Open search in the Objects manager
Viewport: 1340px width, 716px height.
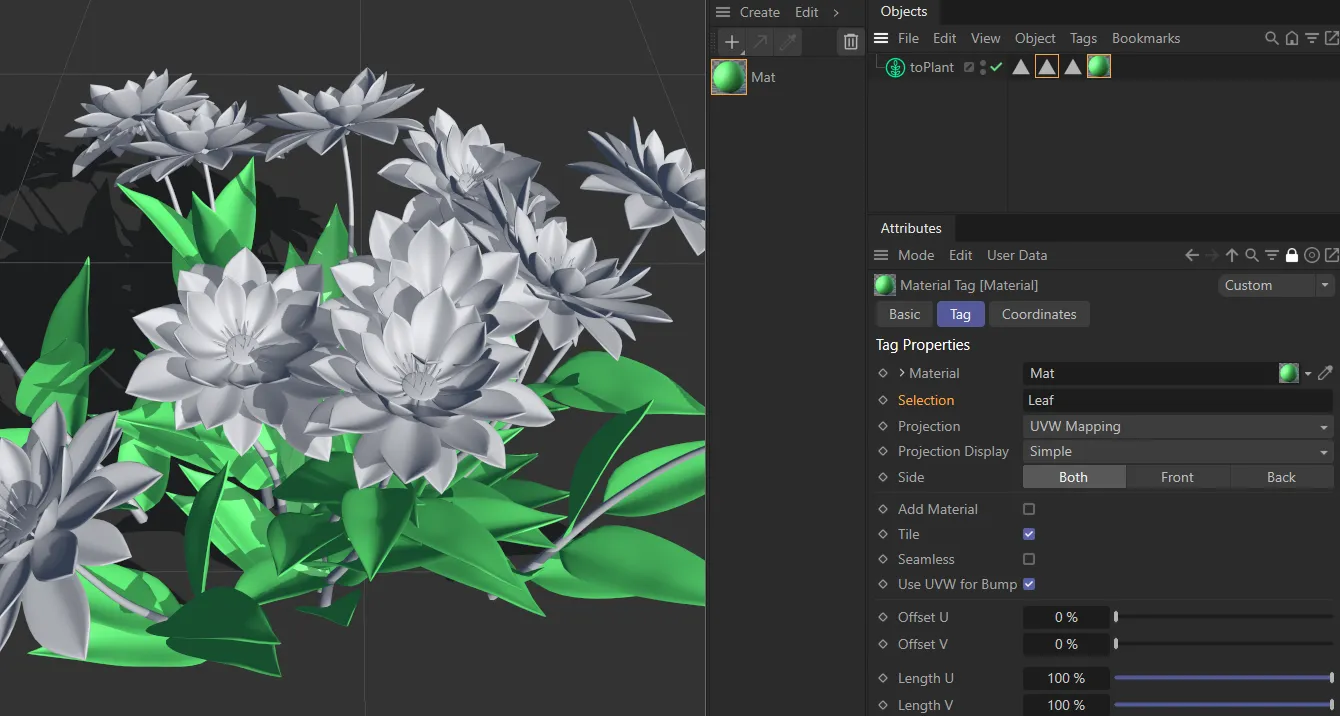pyautogui.click(x=1270, y=38)
